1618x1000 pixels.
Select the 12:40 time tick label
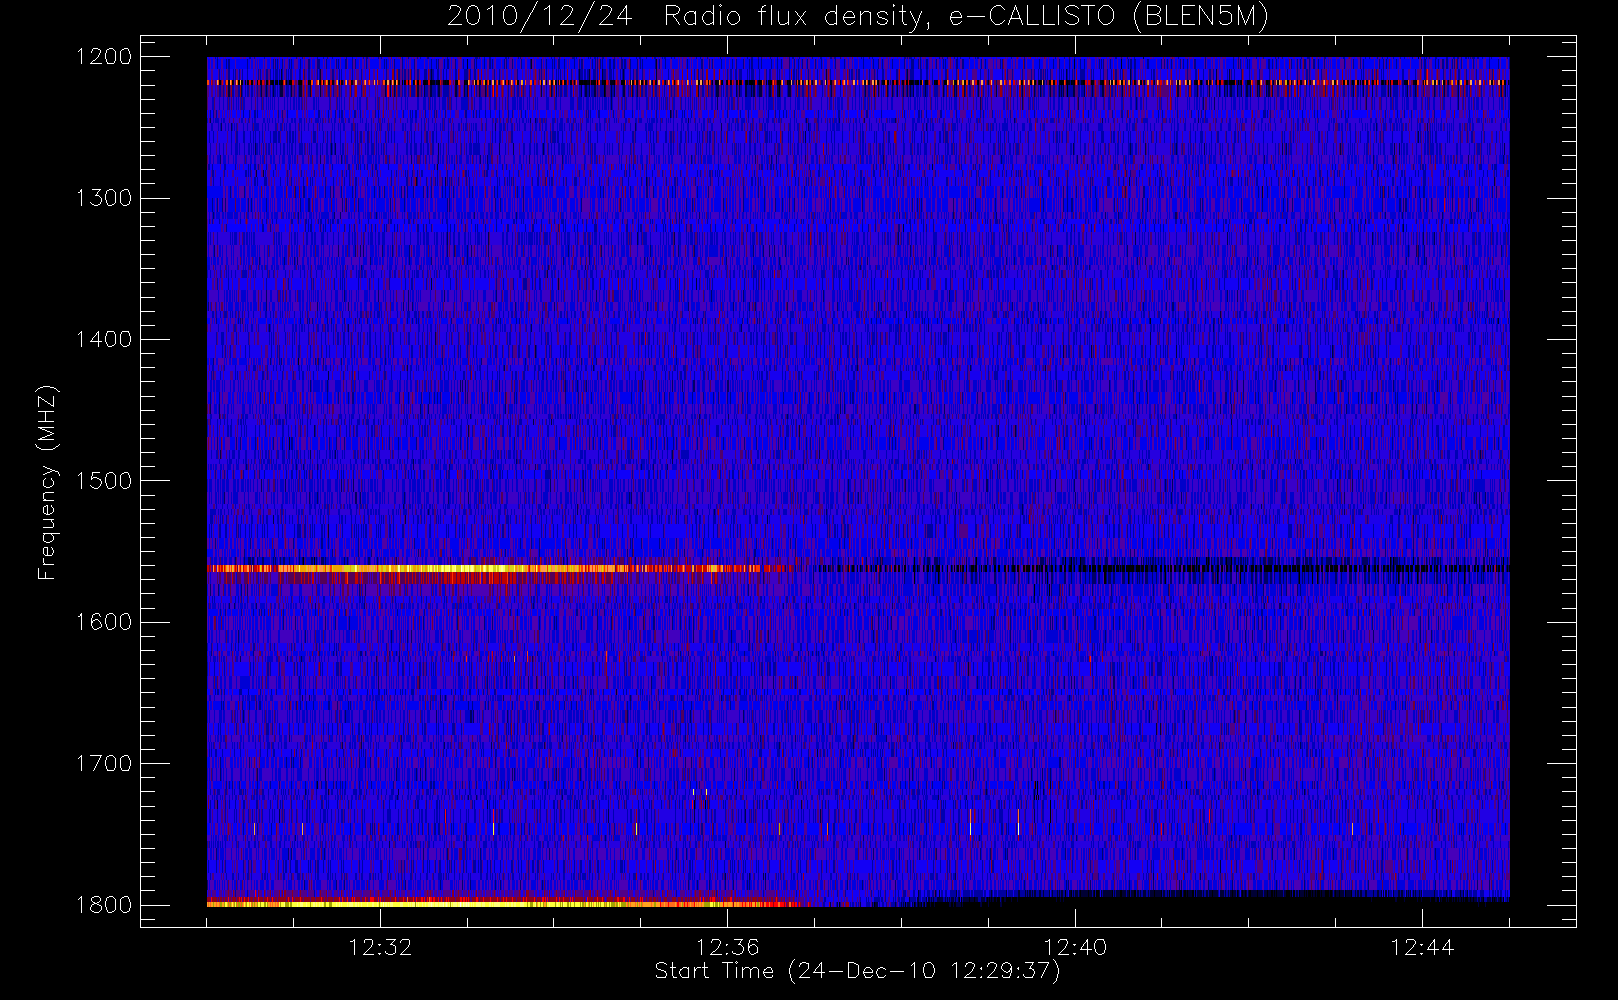click(x=1075, y=947)
